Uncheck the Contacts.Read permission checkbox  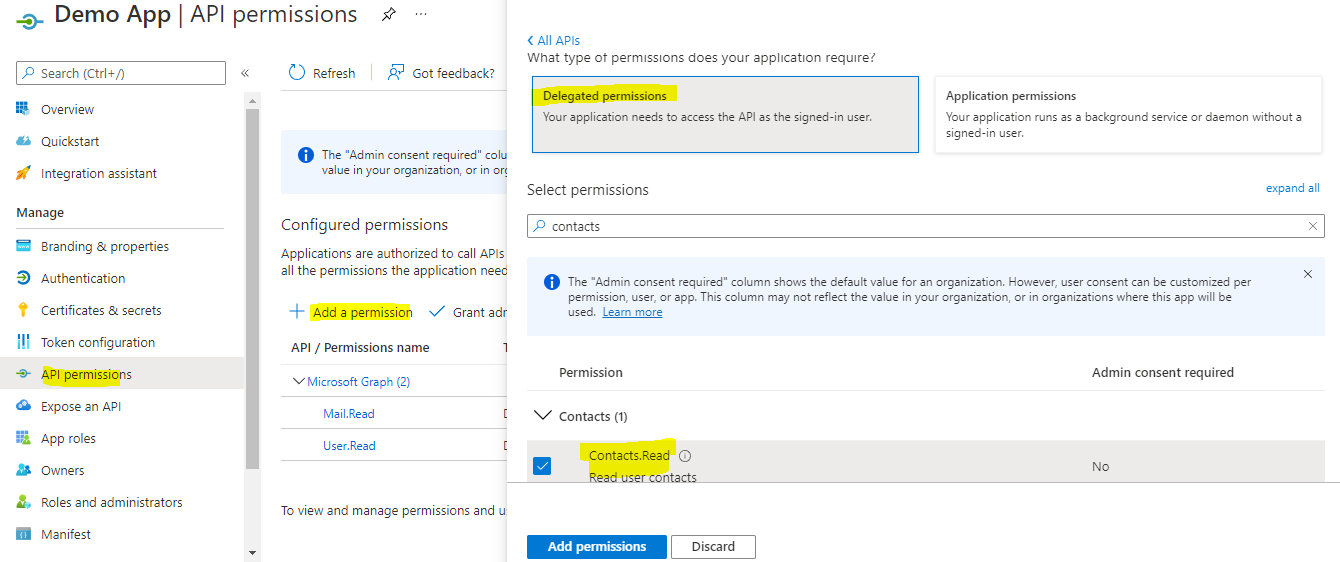(542, 466)
